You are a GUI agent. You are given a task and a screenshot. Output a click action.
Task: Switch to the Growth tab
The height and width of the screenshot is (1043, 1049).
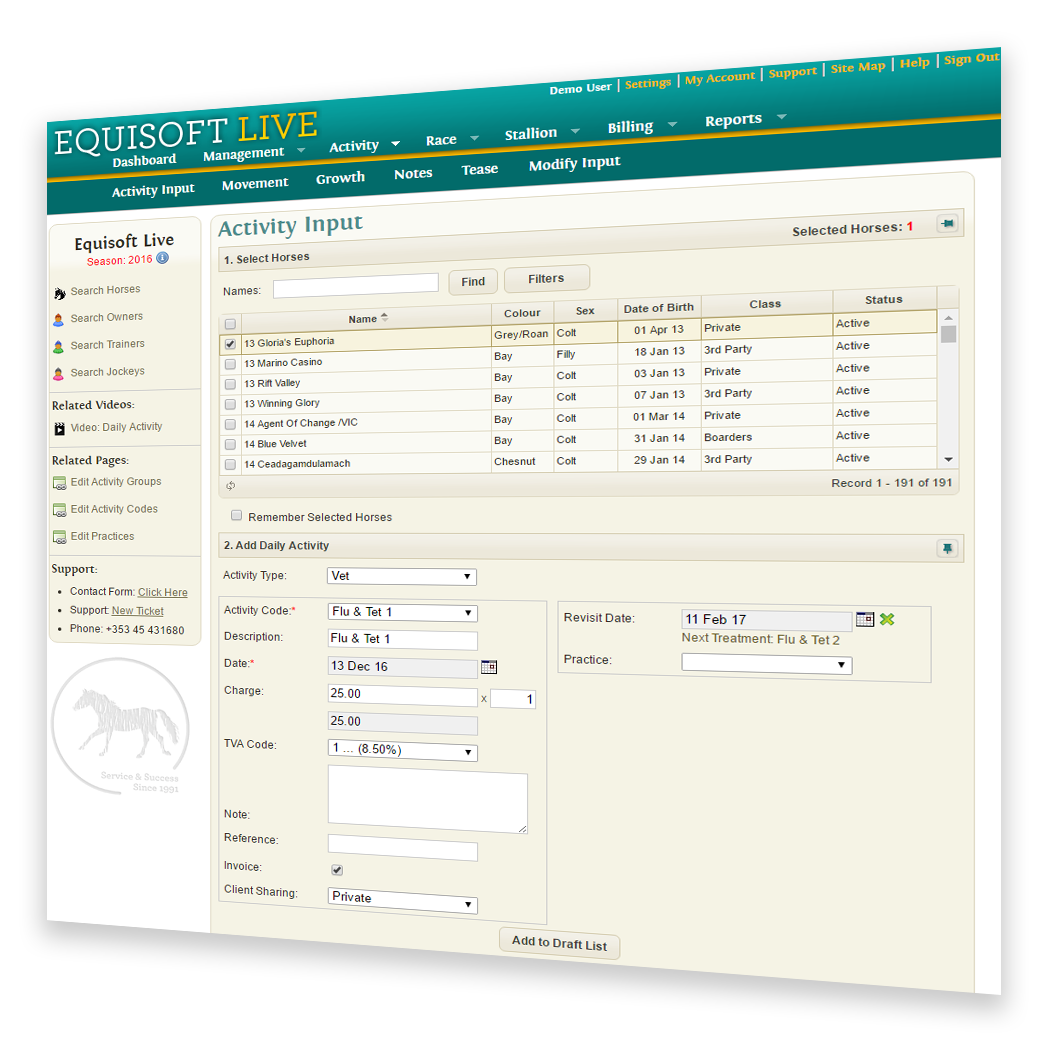click(340, 178)
